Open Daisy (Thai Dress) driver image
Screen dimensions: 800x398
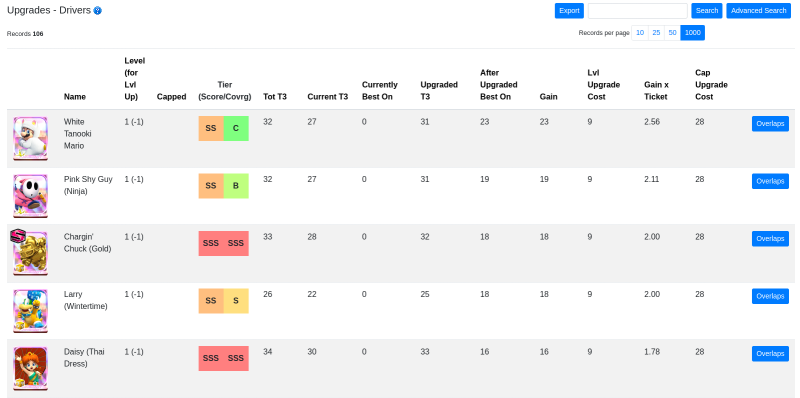click(31, 369)
